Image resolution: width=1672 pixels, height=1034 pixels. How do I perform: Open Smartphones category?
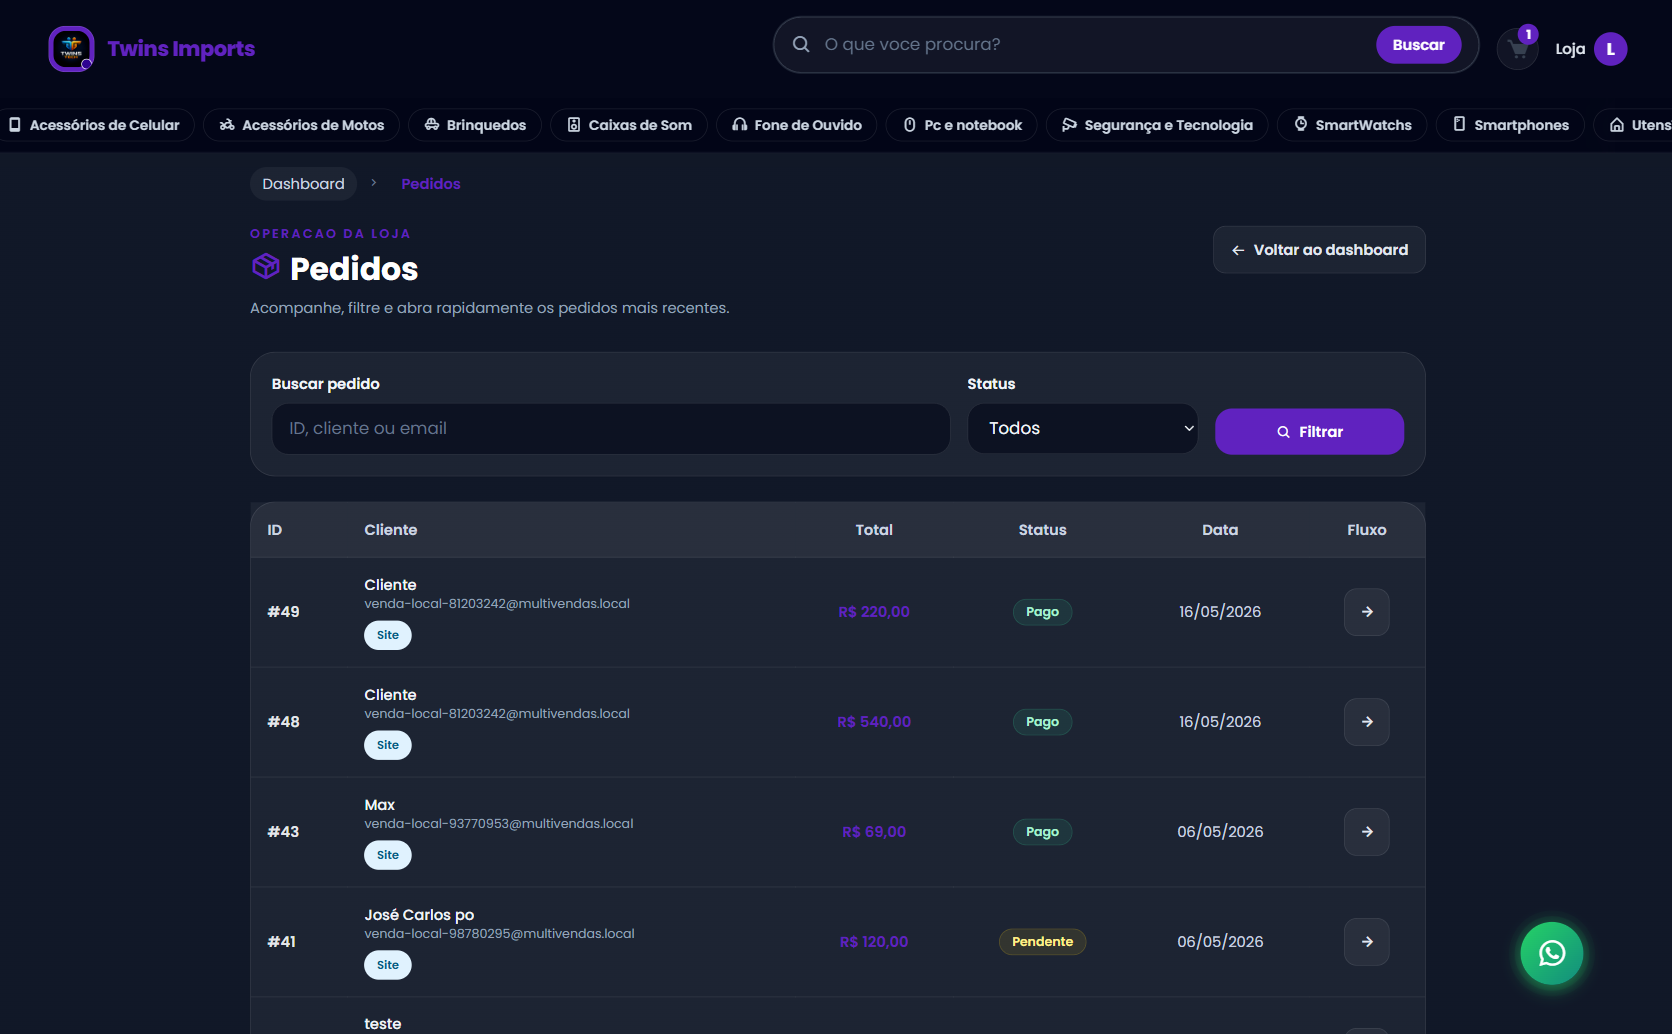tap(1510, 125)
